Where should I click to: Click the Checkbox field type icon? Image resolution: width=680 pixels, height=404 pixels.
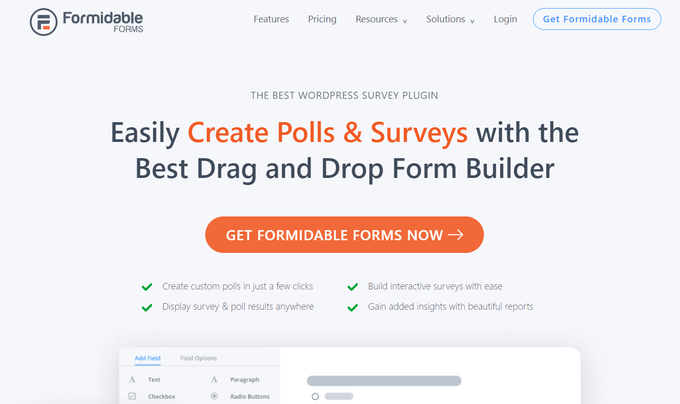132,396
